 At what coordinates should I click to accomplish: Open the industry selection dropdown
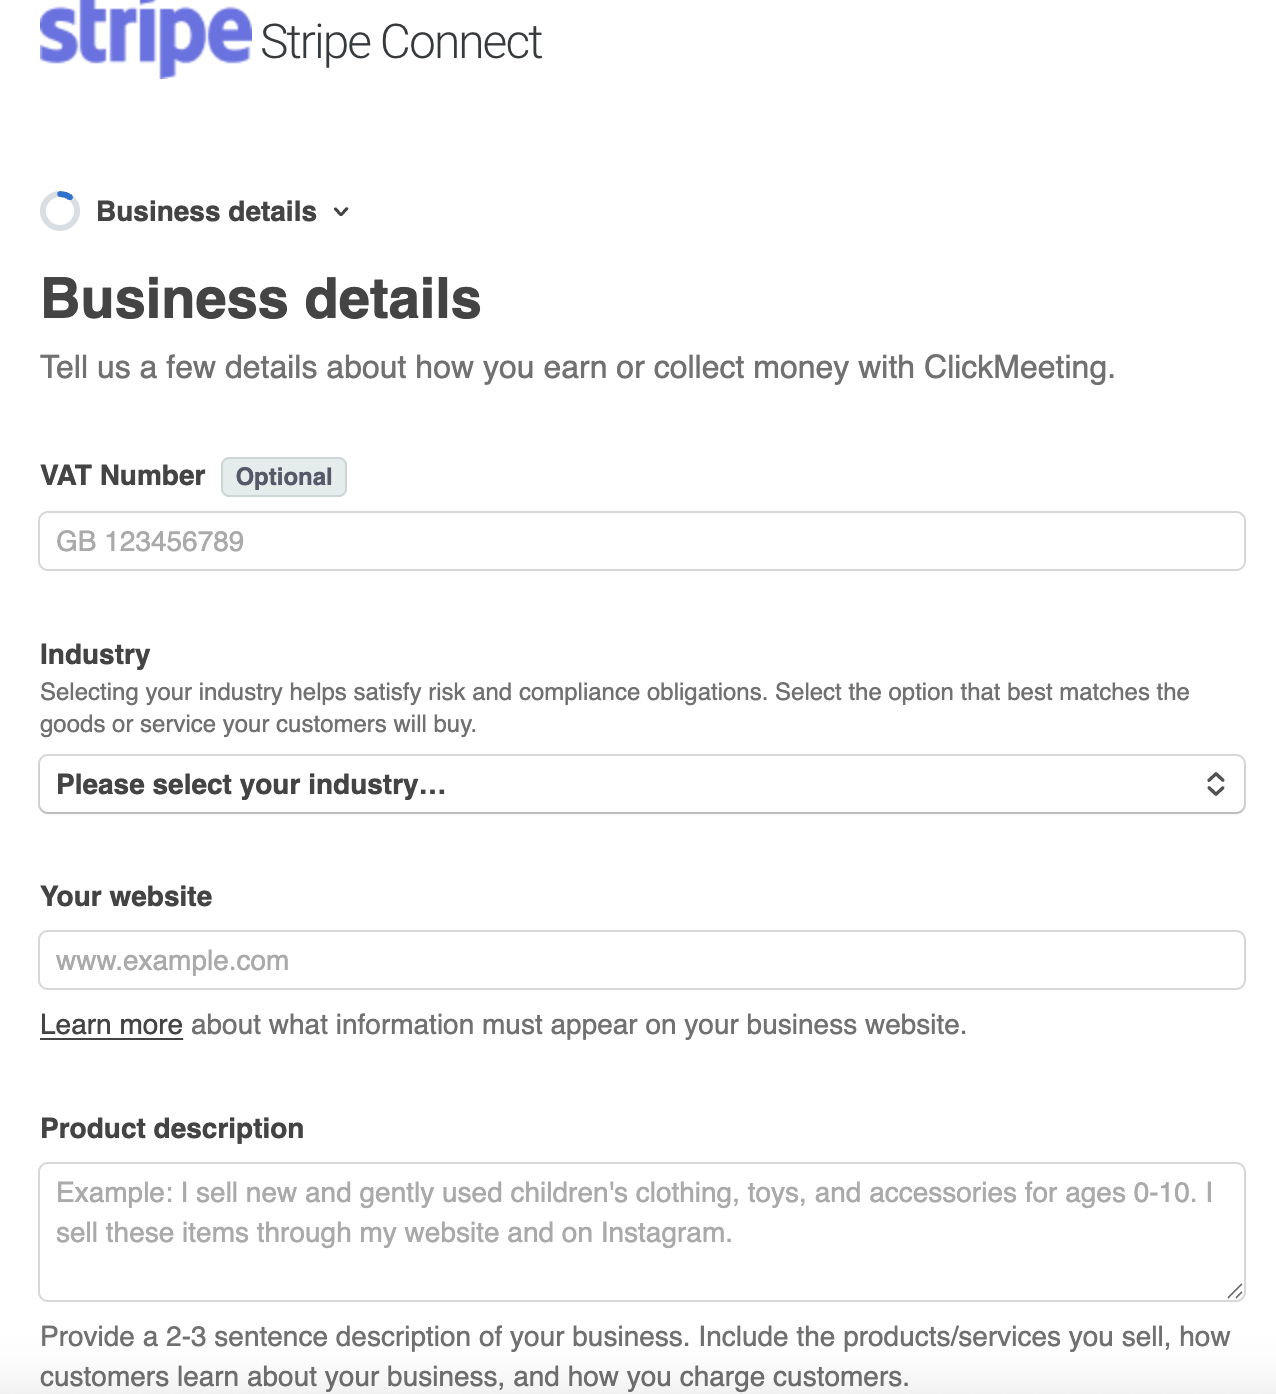(642, 784)
